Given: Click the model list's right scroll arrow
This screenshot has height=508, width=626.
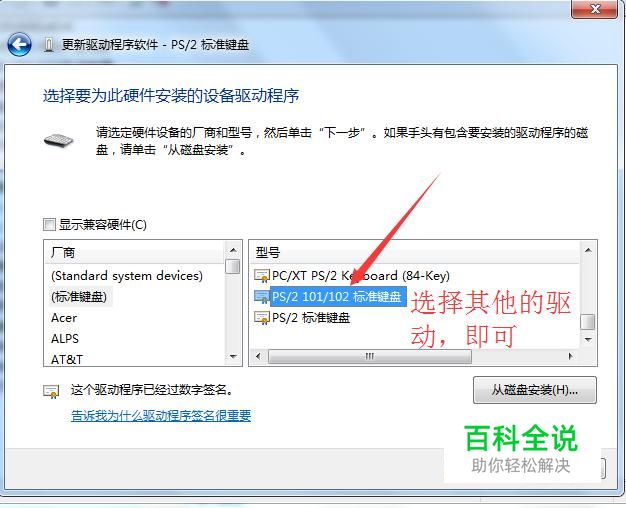Looking at the screenshot, I should 571,356.
